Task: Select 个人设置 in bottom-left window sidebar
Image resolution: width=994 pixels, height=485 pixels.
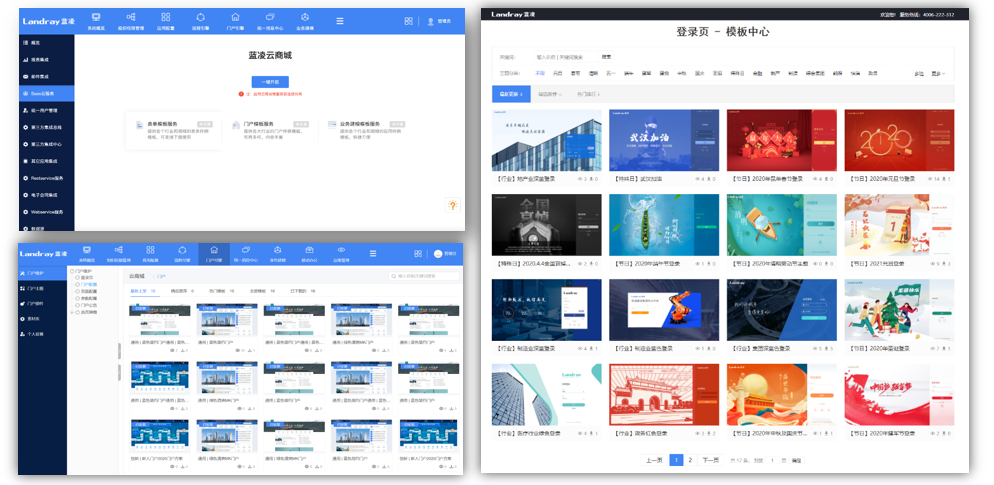Action: pyautogui.click(x=42, y=334)
